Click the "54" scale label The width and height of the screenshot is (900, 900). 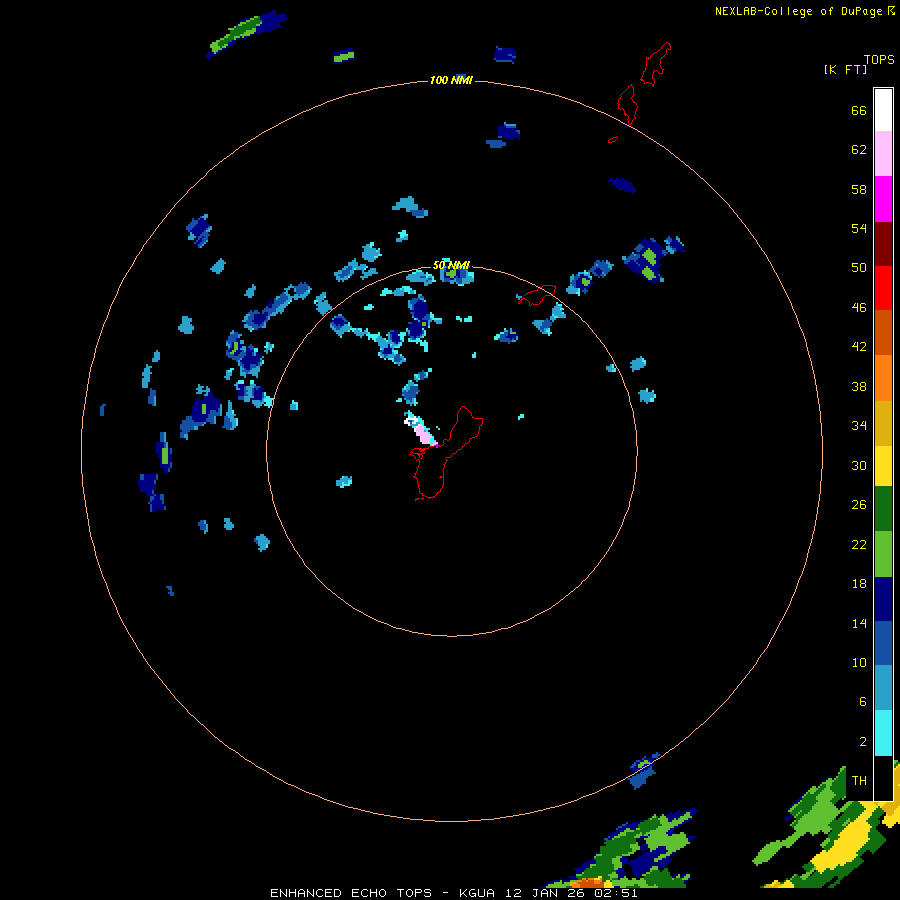tap(859, 228)
